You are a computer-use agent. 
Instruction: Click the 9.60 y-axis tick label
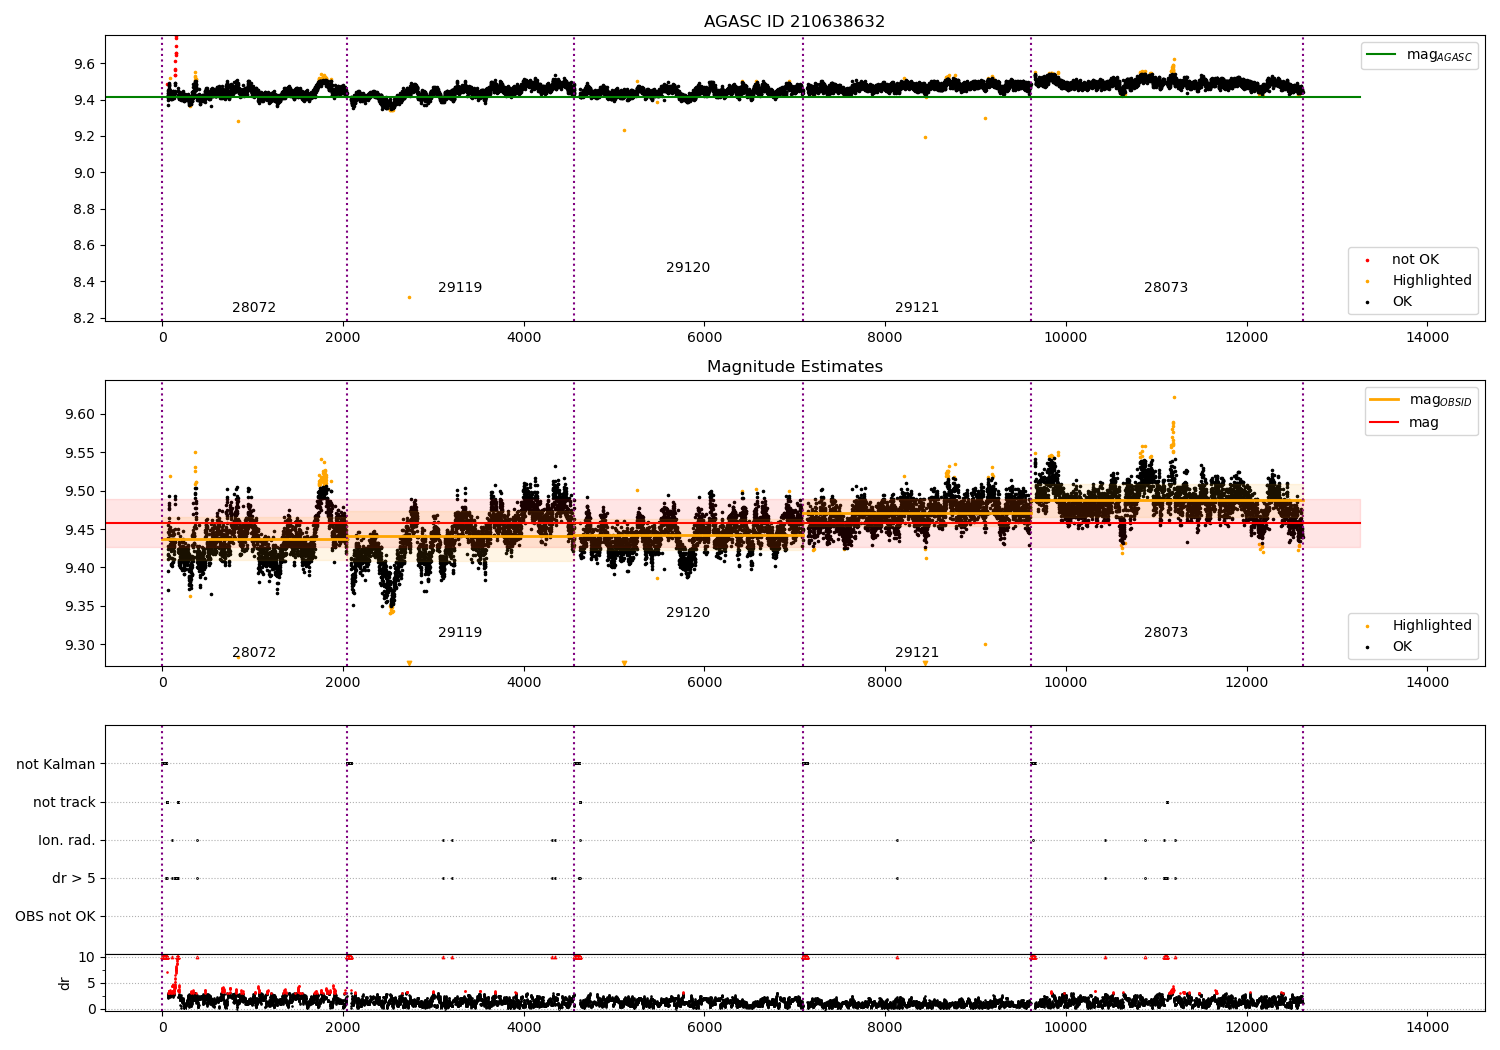pyautogui.click(x=80, y=414)
